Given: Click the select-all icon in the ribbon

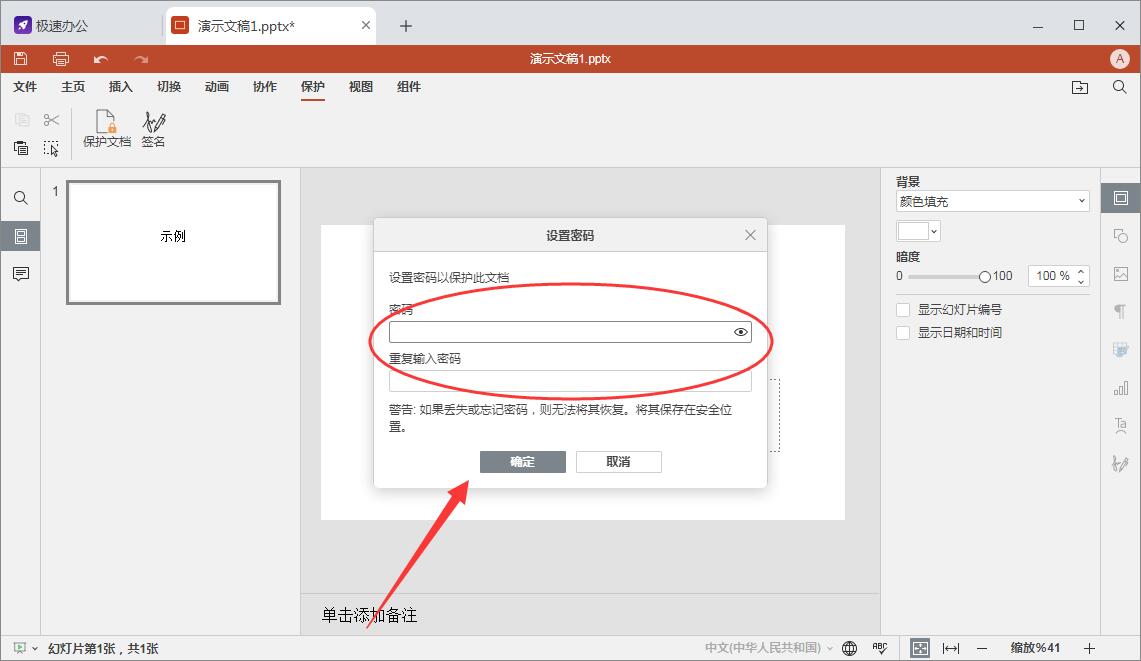Looking at the screenshot, I should pyautogui.click(x=51, y=148).
